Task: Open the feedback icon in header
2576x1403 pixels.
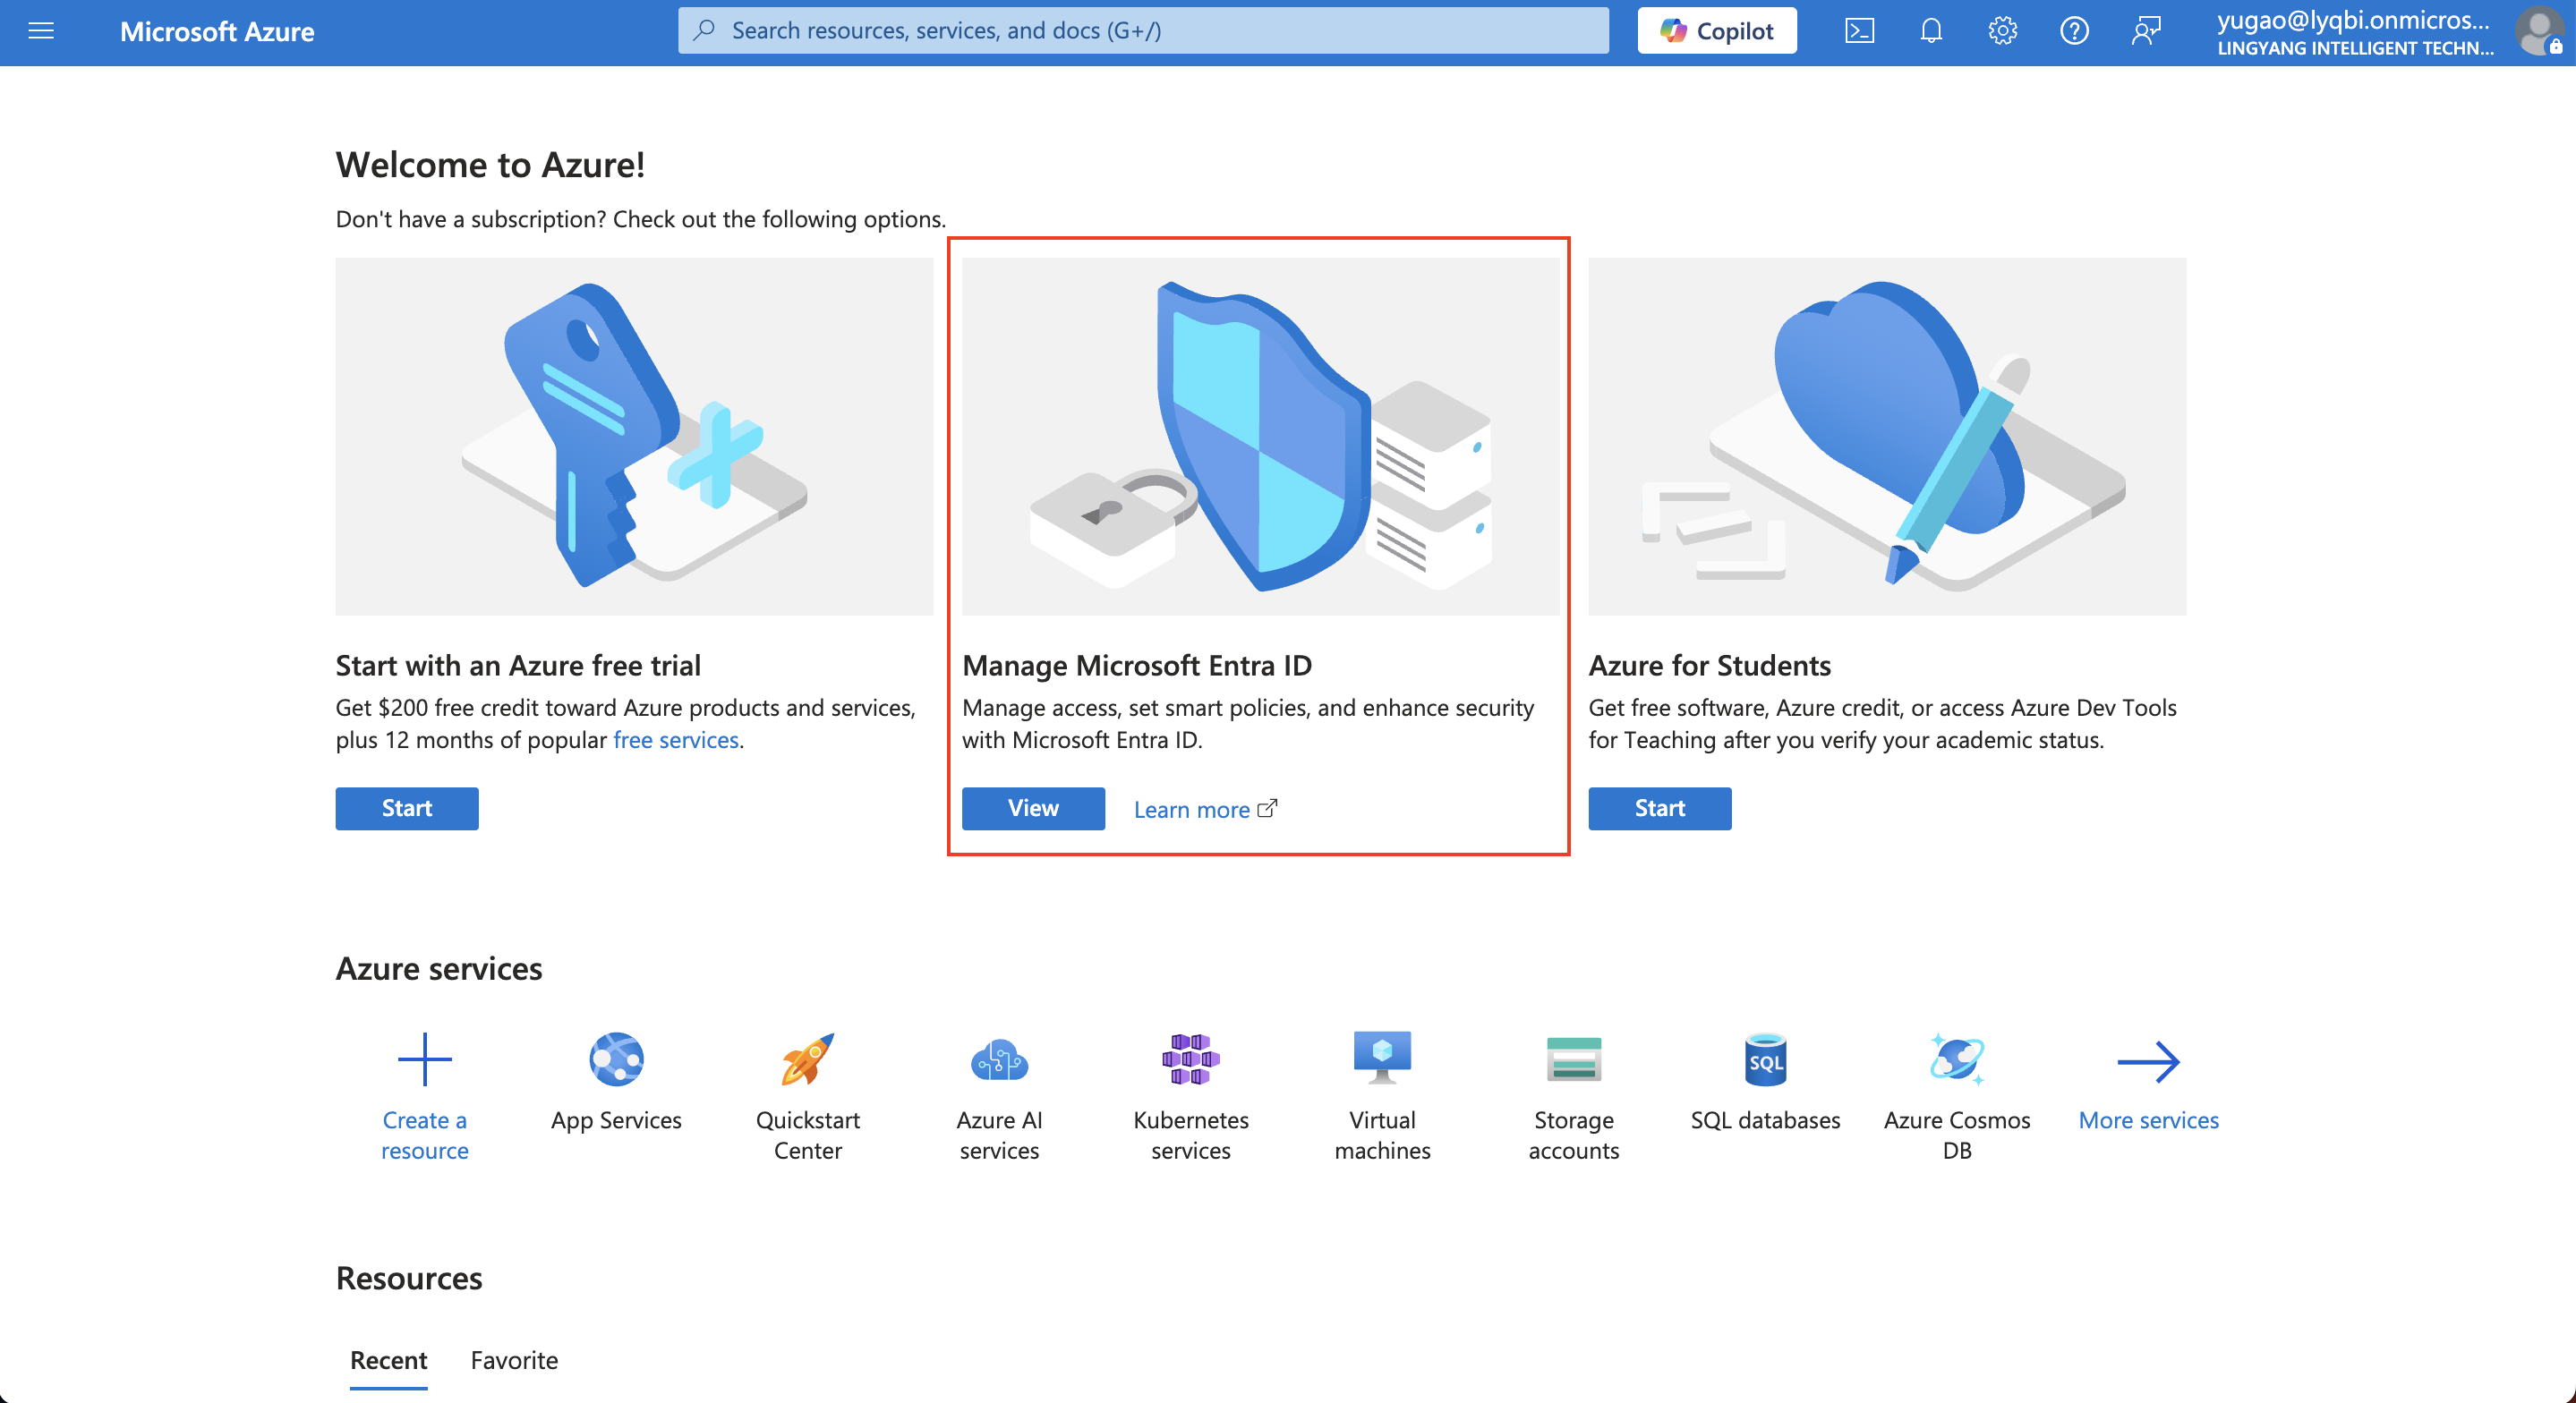Action: coord(2146,31)
